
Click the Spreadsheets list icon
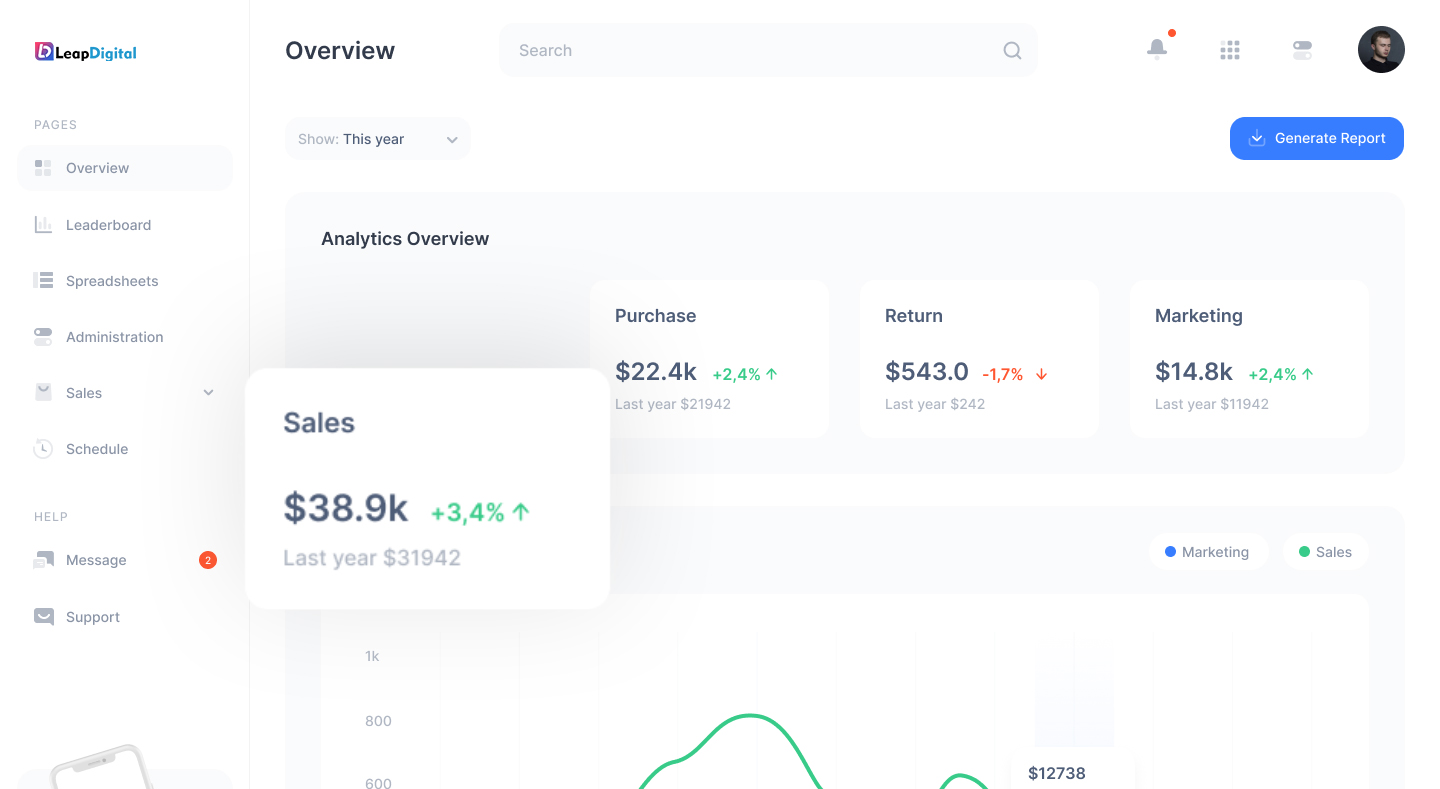(43, 280)
